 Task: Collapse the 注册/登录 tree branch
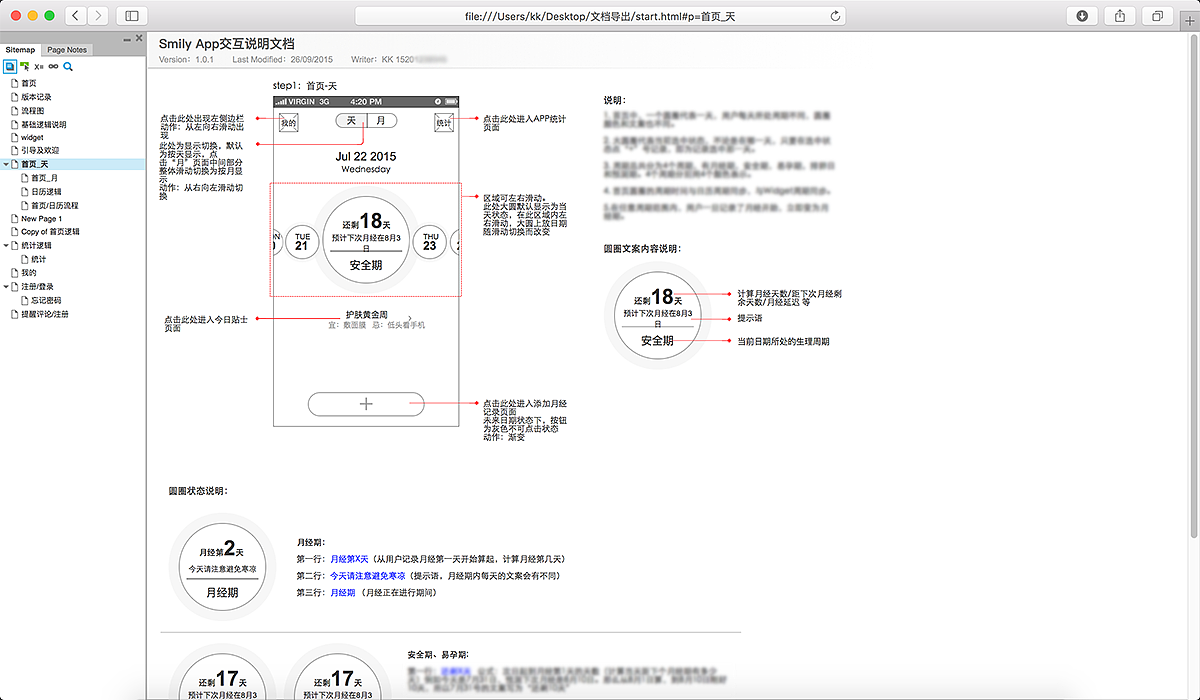7,284
